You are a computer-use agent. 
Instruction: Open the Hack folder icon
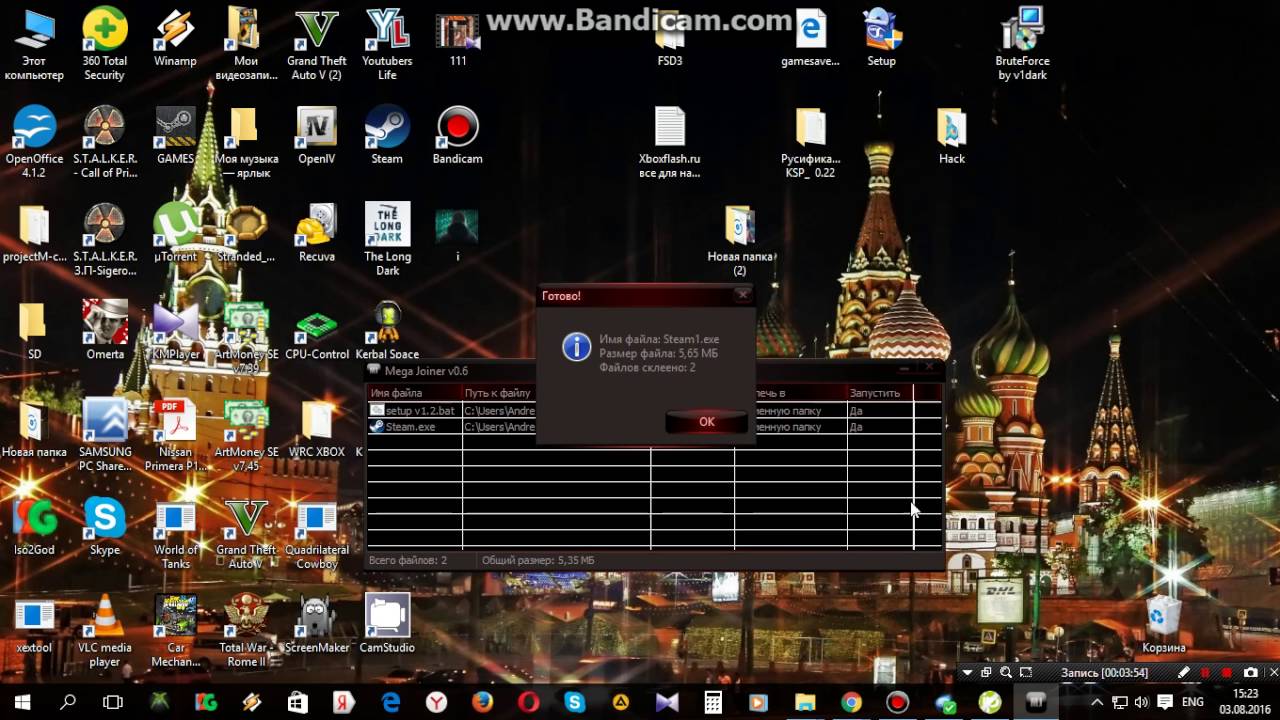[x=952, y=136]
